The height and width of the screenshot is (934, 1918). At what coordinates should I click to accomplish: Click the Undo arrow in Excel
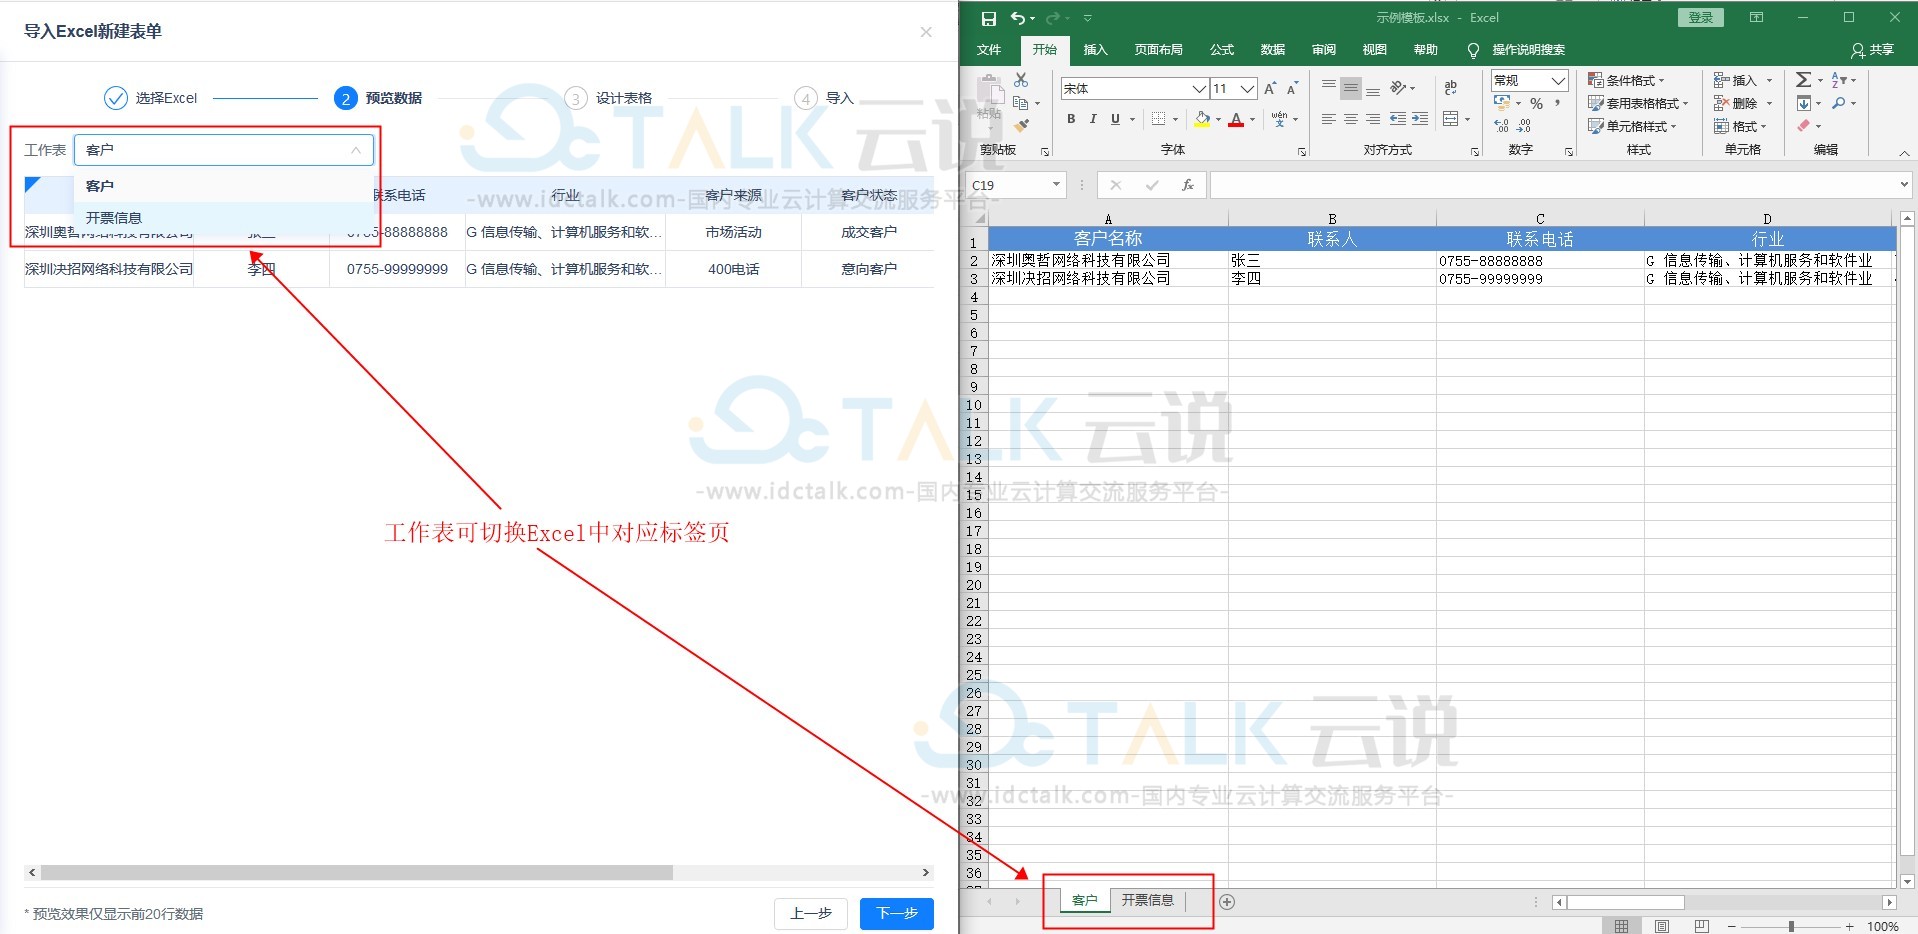click(x=1018, y=18)
